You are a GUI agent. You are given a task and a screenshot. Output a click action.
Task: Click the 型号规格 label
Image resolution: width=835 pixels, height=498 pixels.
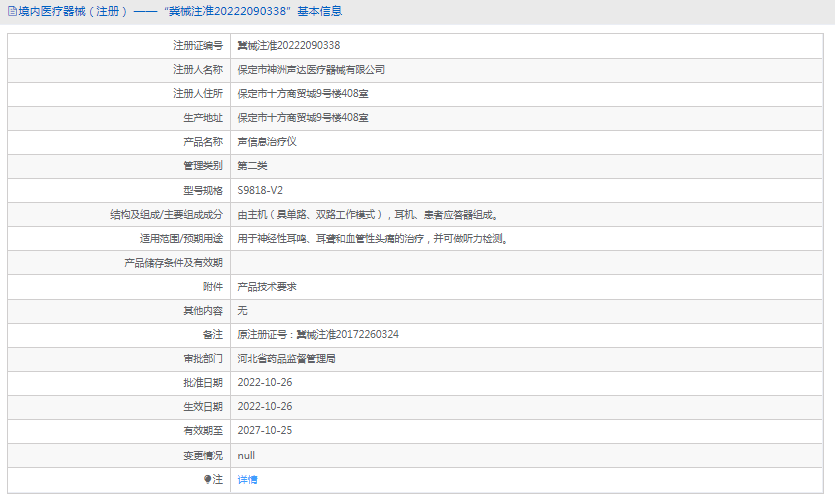203,190
